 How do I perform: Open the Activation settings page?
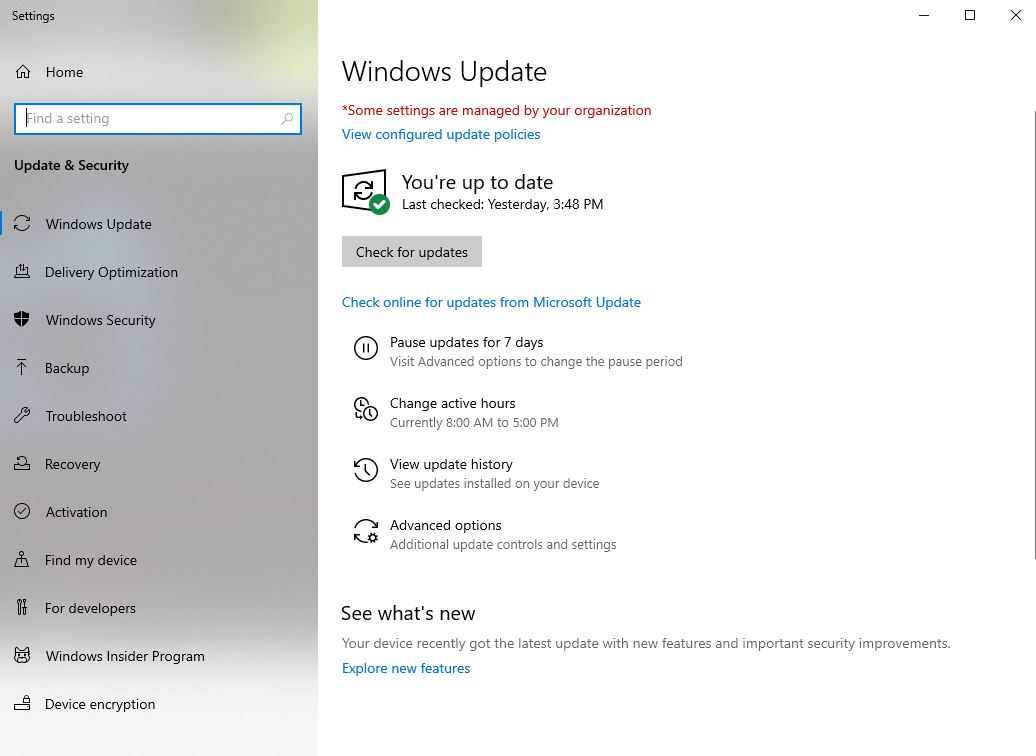pos(76,512)
